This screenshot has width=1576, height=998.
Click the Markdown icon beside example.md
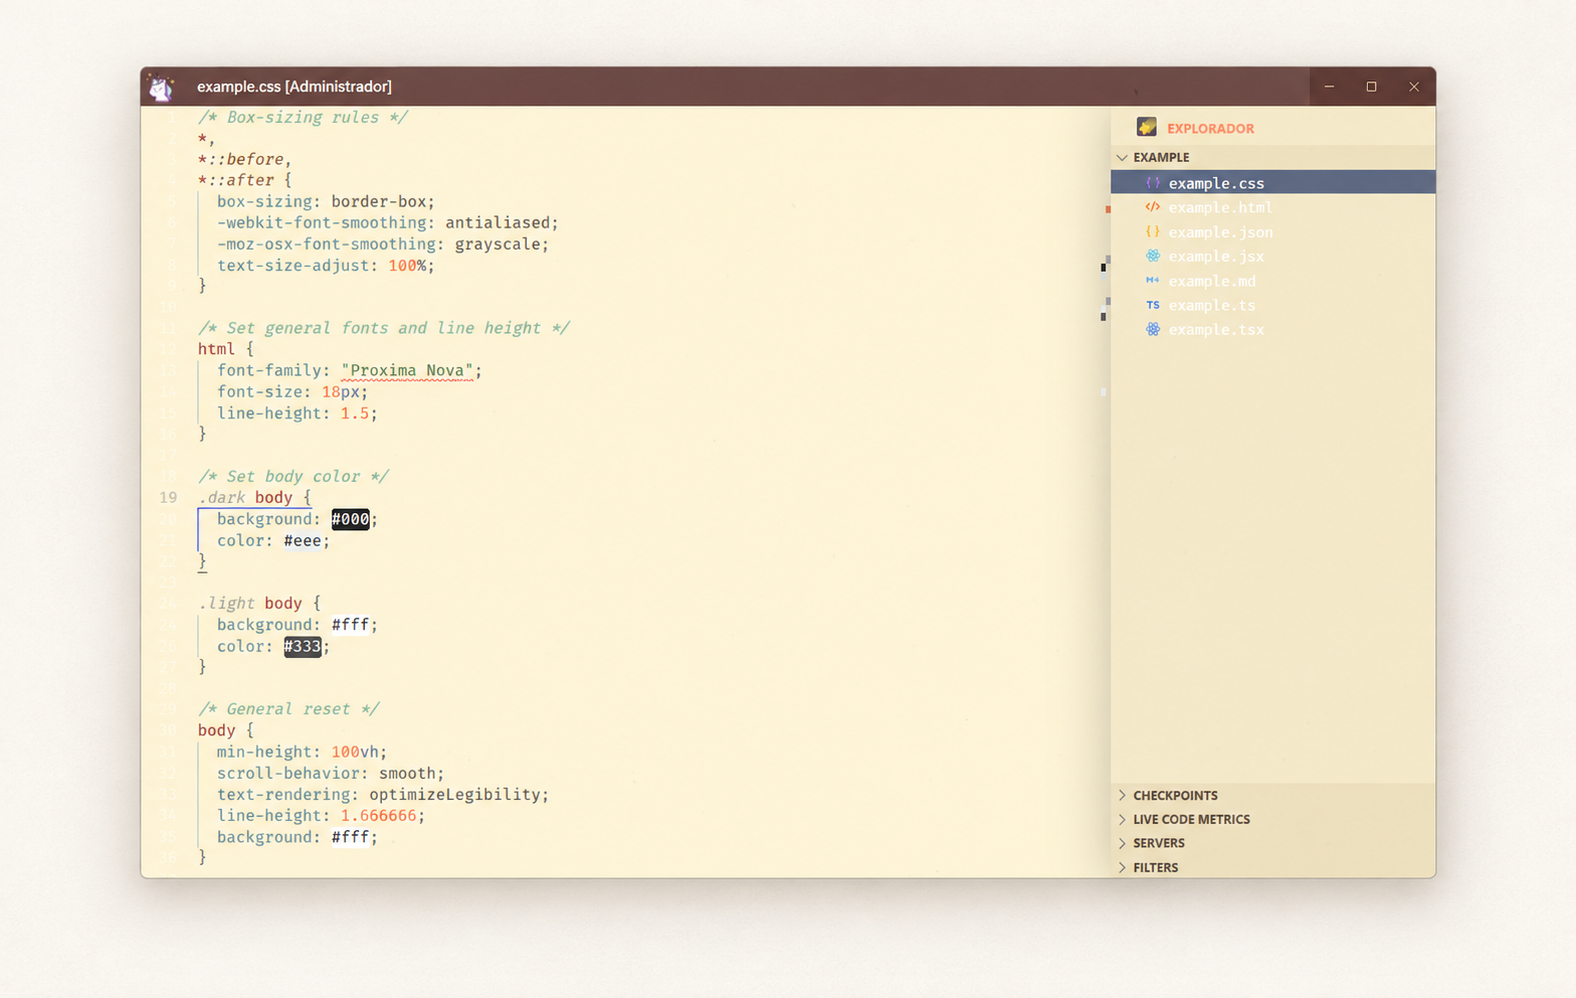pos(1152,281)
